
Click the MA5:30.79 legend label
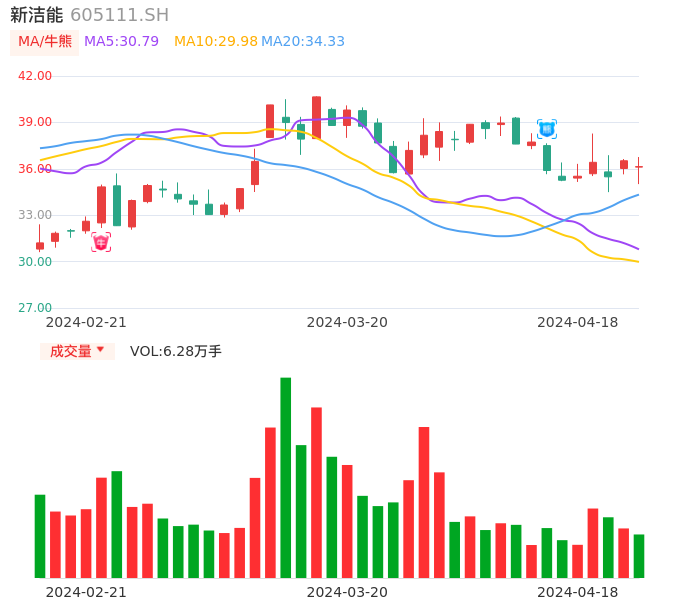121,42
